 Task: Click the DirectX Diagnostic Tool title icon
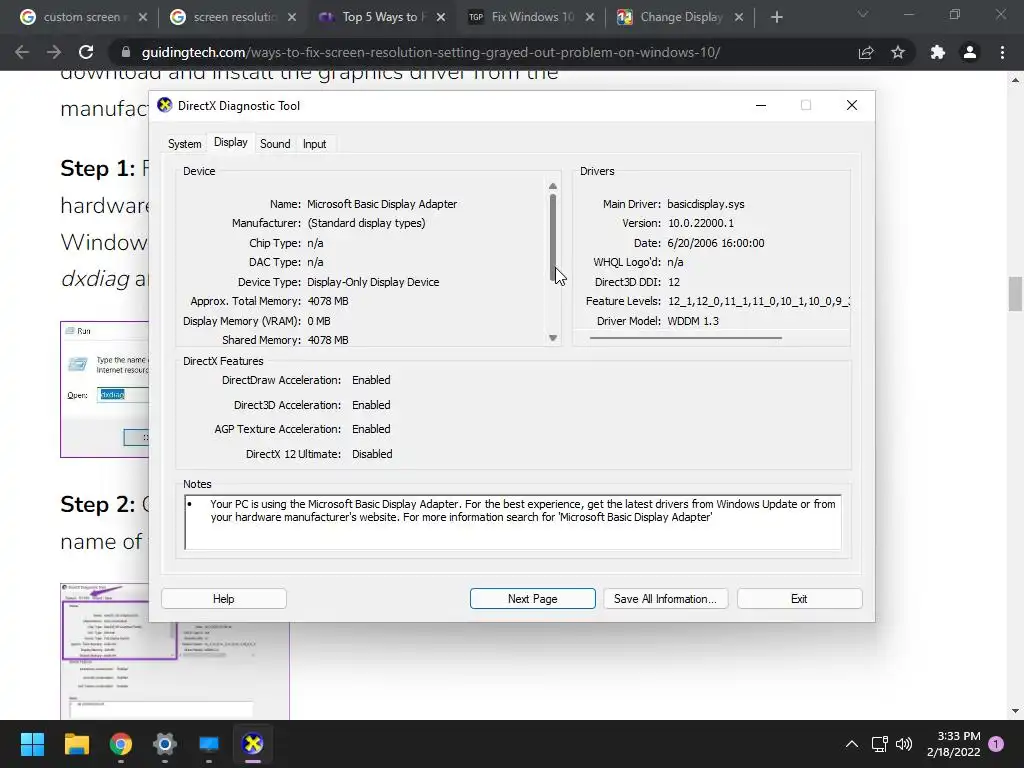165,105
